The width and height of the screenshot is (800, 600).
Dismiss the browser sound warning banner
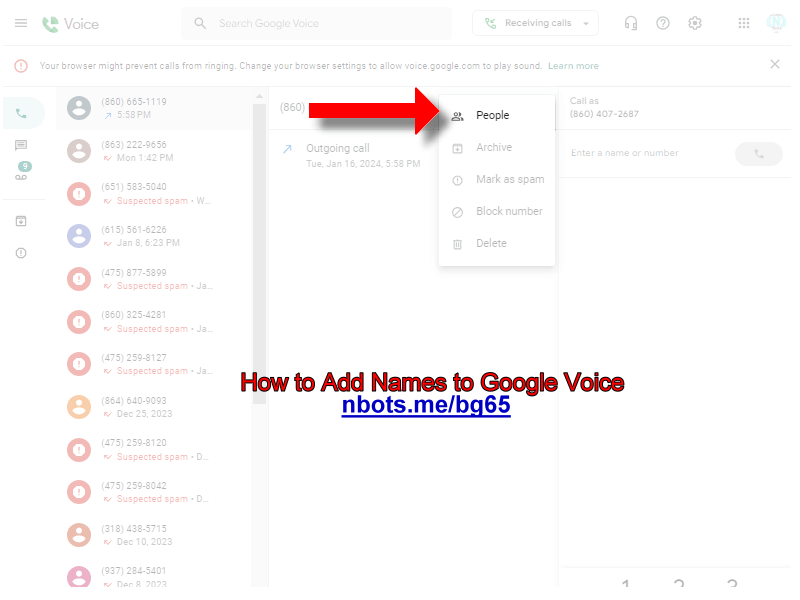click(x=774, y=64)
